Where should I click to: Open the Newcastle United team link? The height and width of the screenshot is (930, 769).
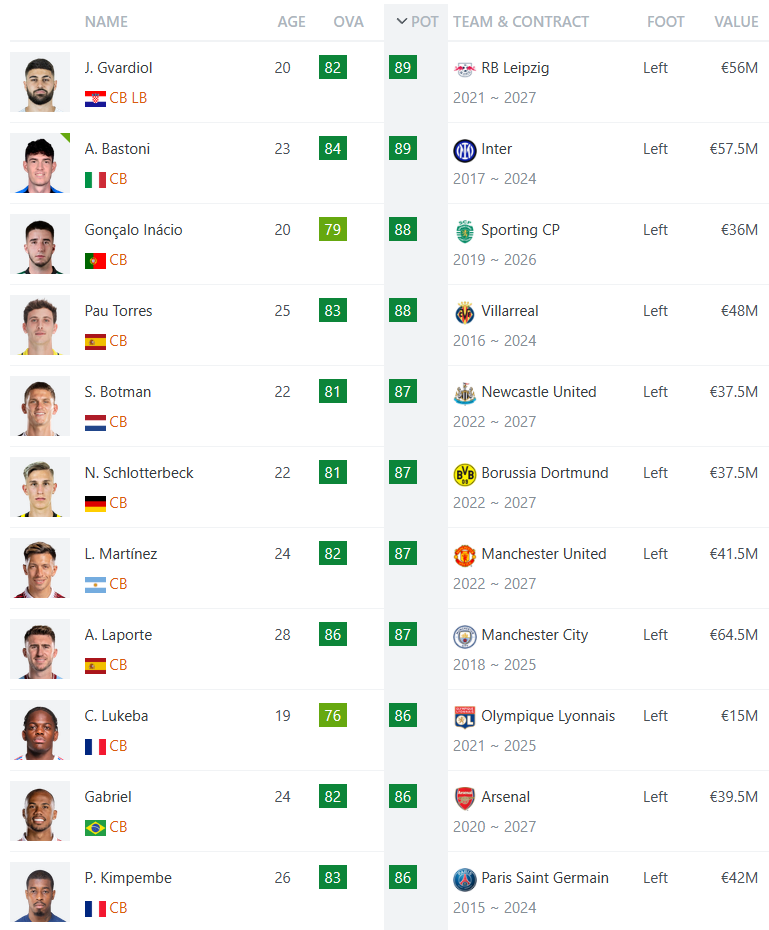point(538,392)
